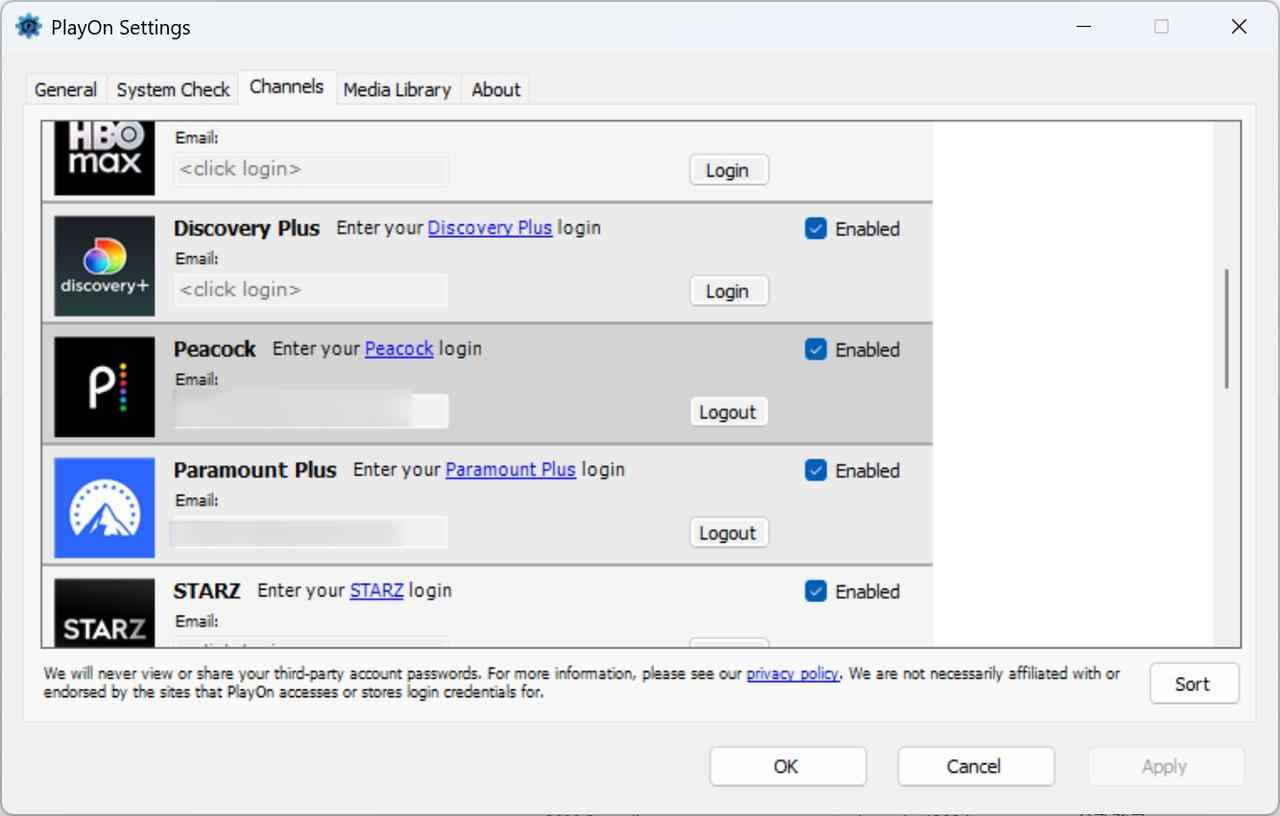
Task: Click the Discovery+ channel logo
Action: [104, 265]
